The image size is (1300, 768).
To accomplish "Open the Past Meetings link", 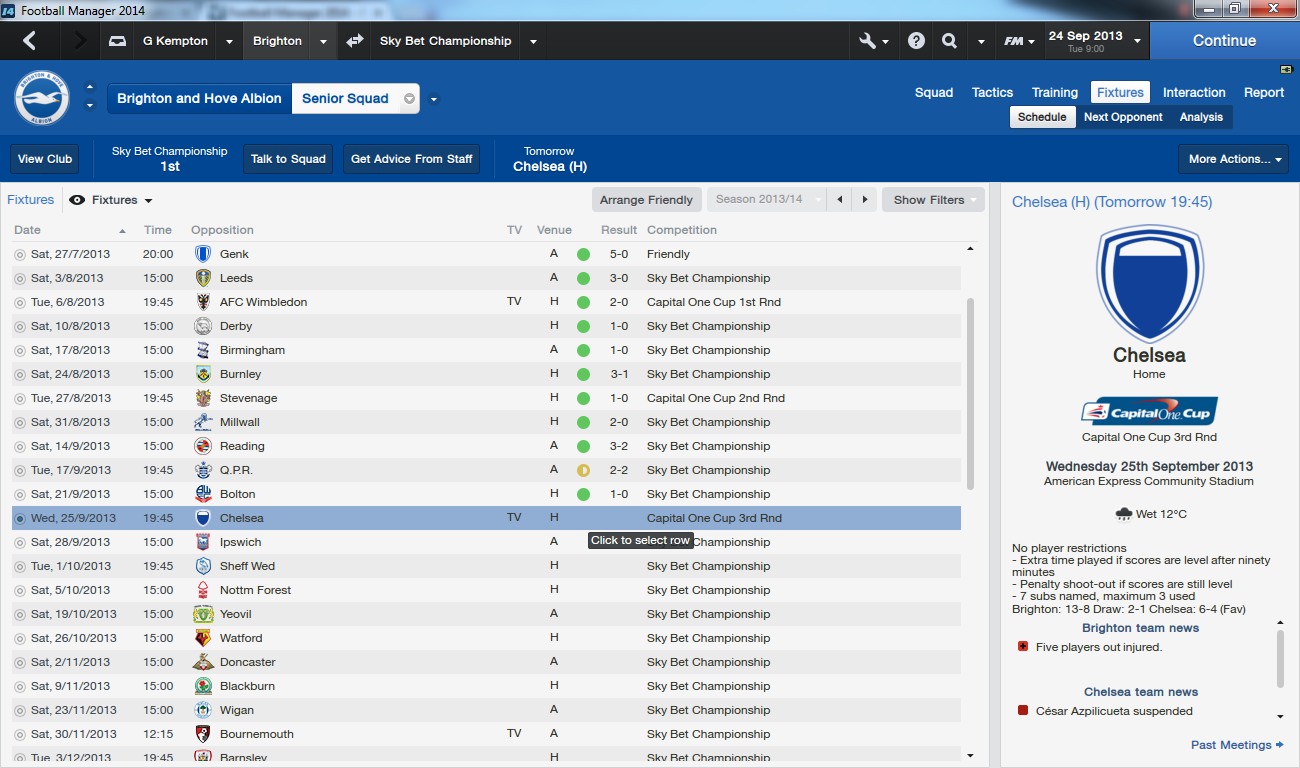I will pyautogui.click(x=1237, y=745).
